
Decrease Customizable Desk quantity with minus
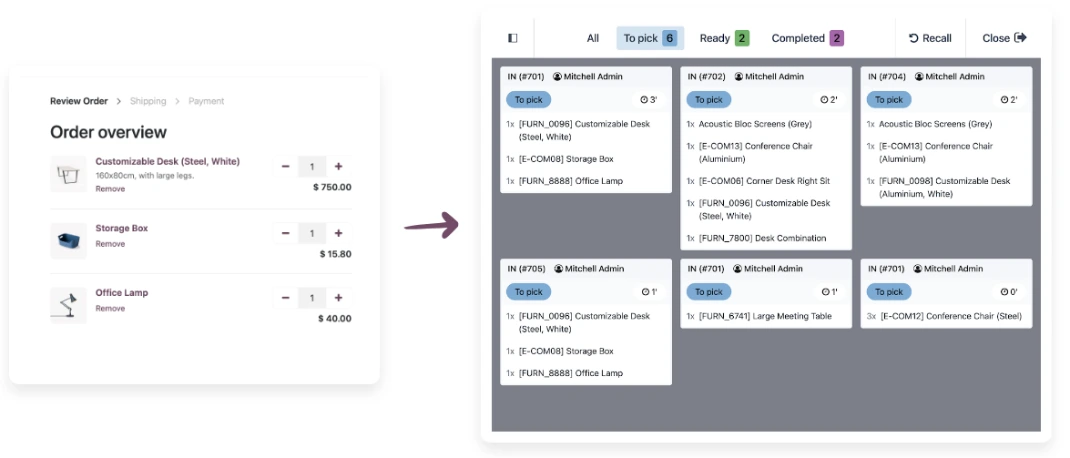286,167
